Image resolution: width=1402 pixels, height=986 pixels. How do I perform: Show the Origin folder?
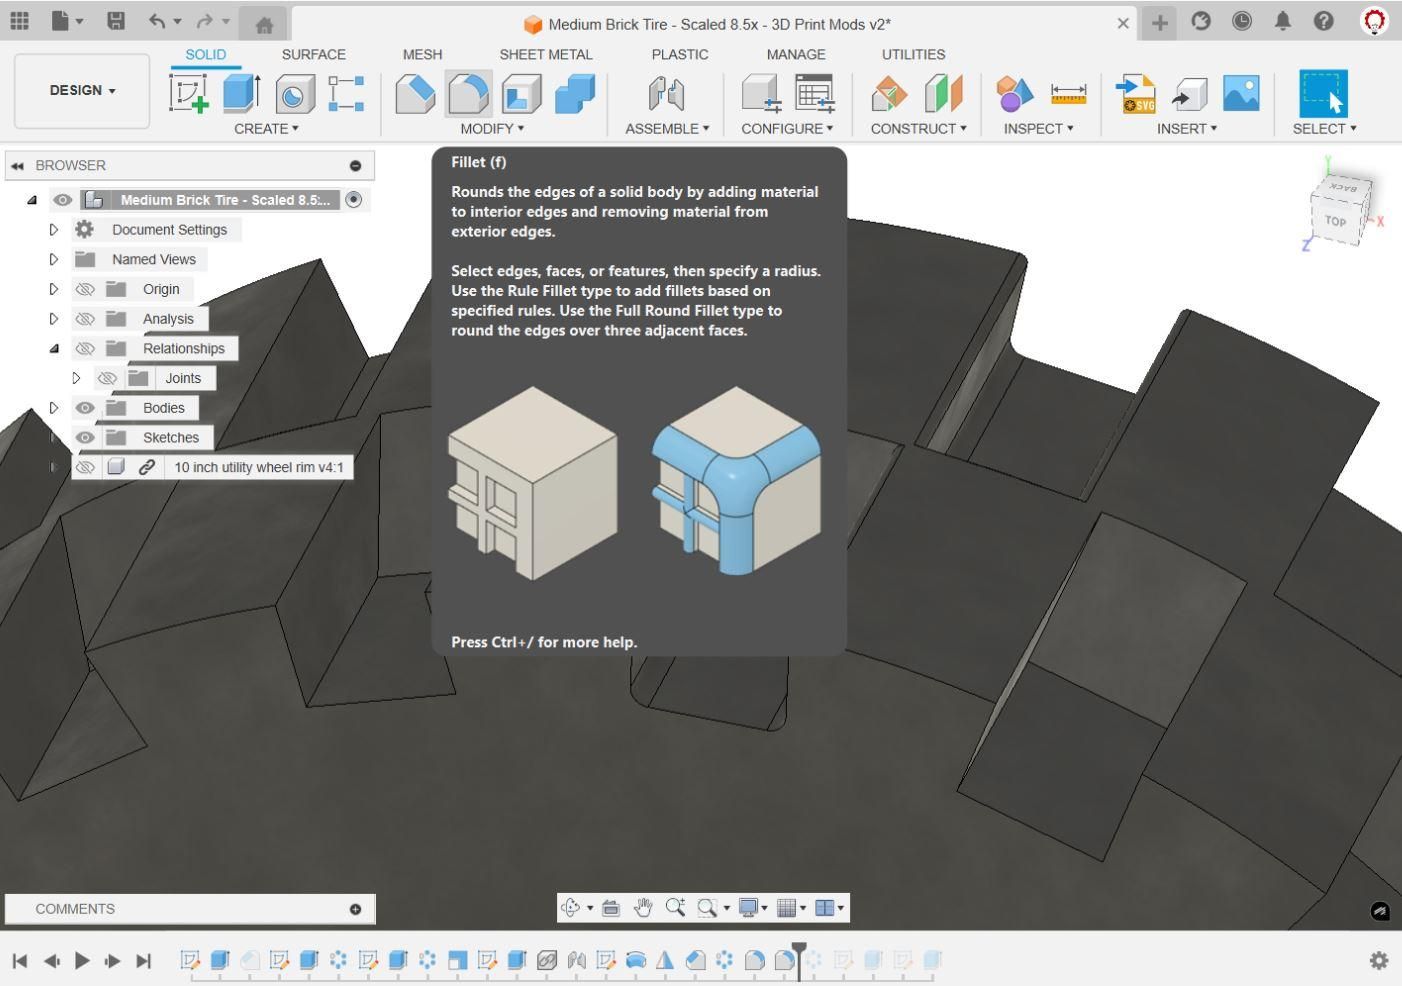85,289
